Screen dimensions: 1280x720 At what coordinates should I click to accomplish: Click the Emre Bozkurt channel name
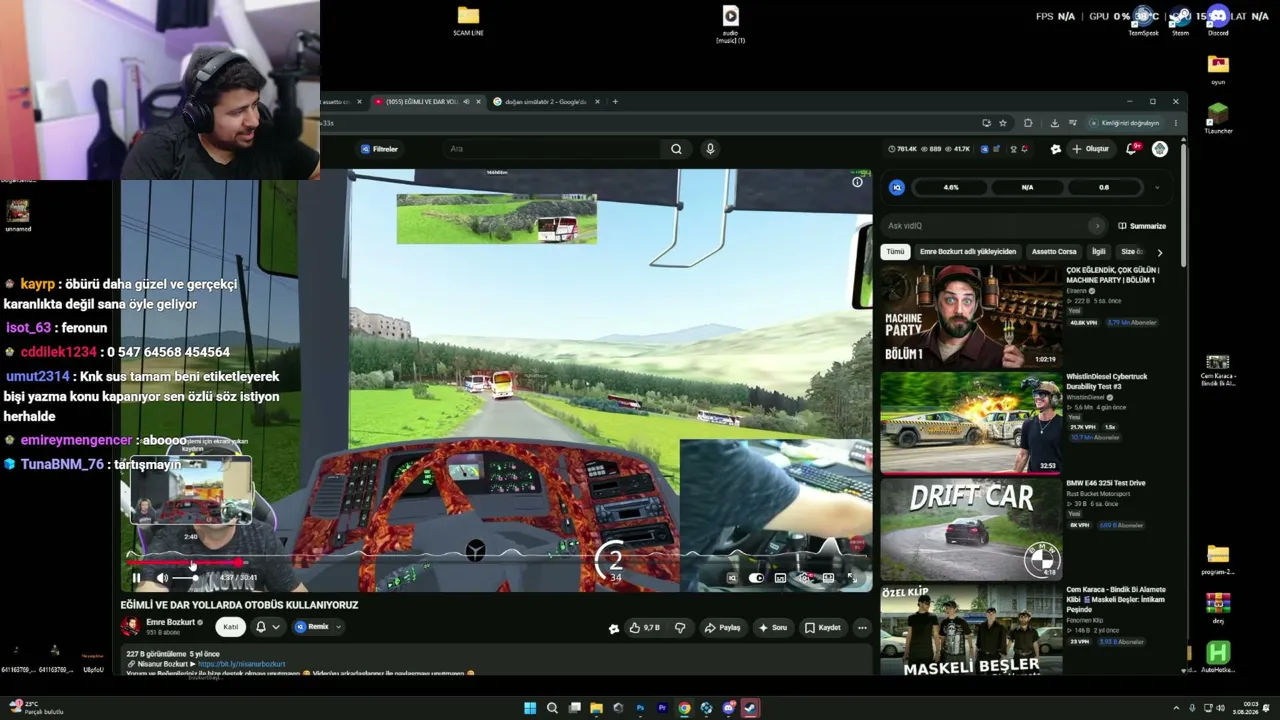click(x=171, y=622)
